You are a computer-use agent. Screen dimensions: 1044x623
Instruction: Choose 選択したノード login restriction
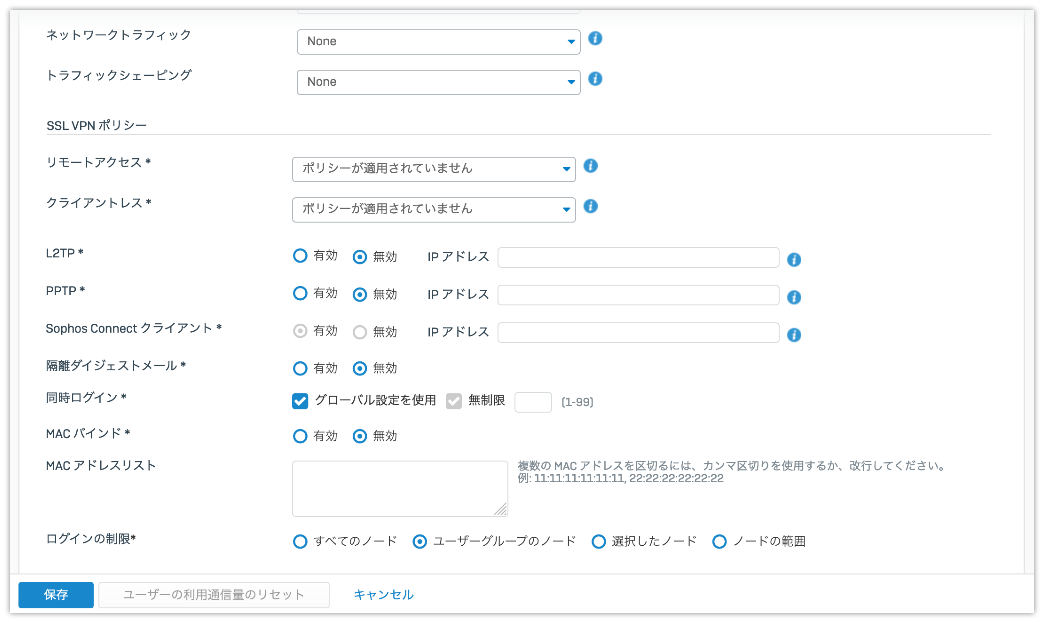coord(599,542)
